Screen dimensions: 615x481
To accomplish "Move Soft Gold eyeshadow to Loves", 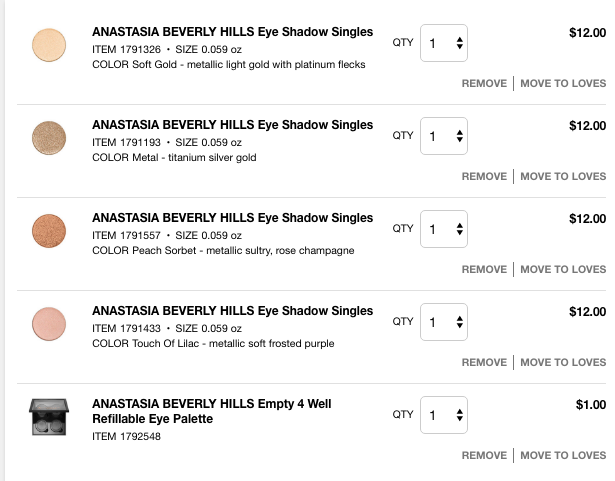I will point(563,83).
